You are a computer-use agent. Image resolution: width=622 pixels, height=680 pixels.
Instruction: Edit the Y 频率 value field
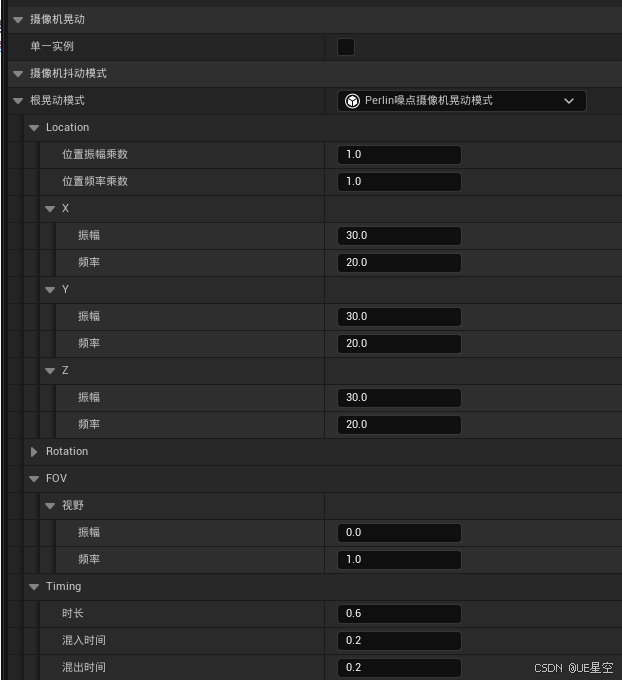pos(399,344)
